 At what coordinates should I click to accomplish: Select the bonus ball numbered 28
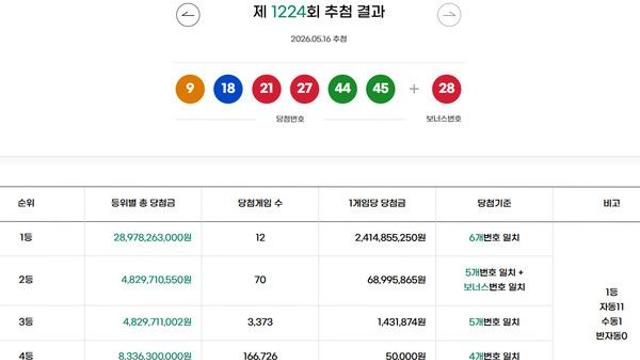pyautogui.click(x=447, y=89)
